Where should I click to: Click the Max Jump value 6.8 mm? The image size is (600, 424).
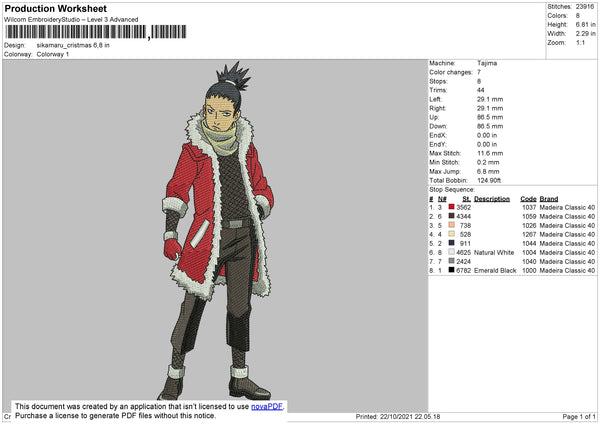488,171
